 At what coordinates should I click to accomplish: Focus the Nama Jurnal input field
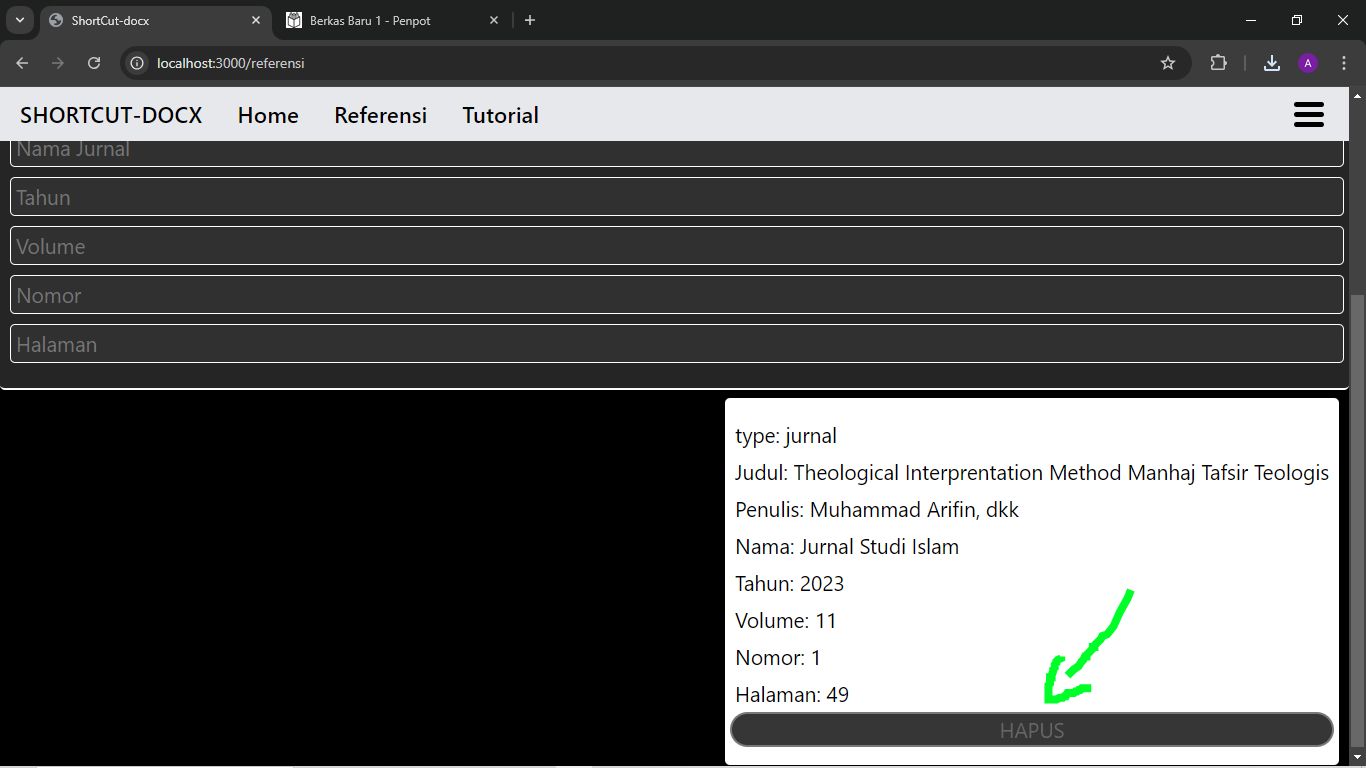tap(677, 153)
